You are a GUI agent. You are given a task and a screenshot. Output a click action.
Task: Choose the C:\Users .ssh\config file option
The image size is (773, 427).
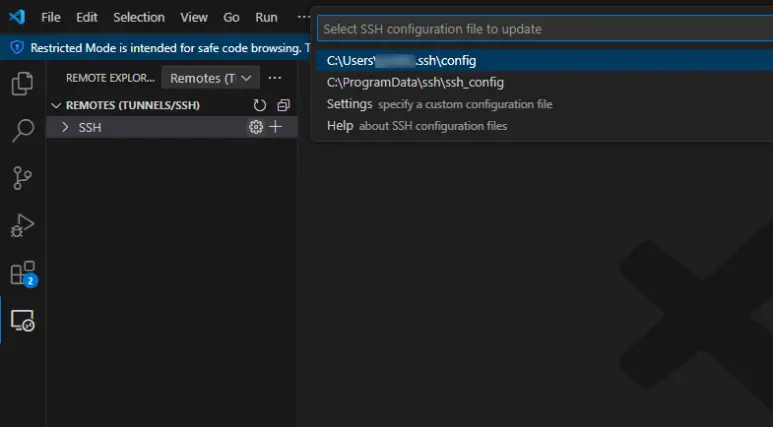coord(544,61)
